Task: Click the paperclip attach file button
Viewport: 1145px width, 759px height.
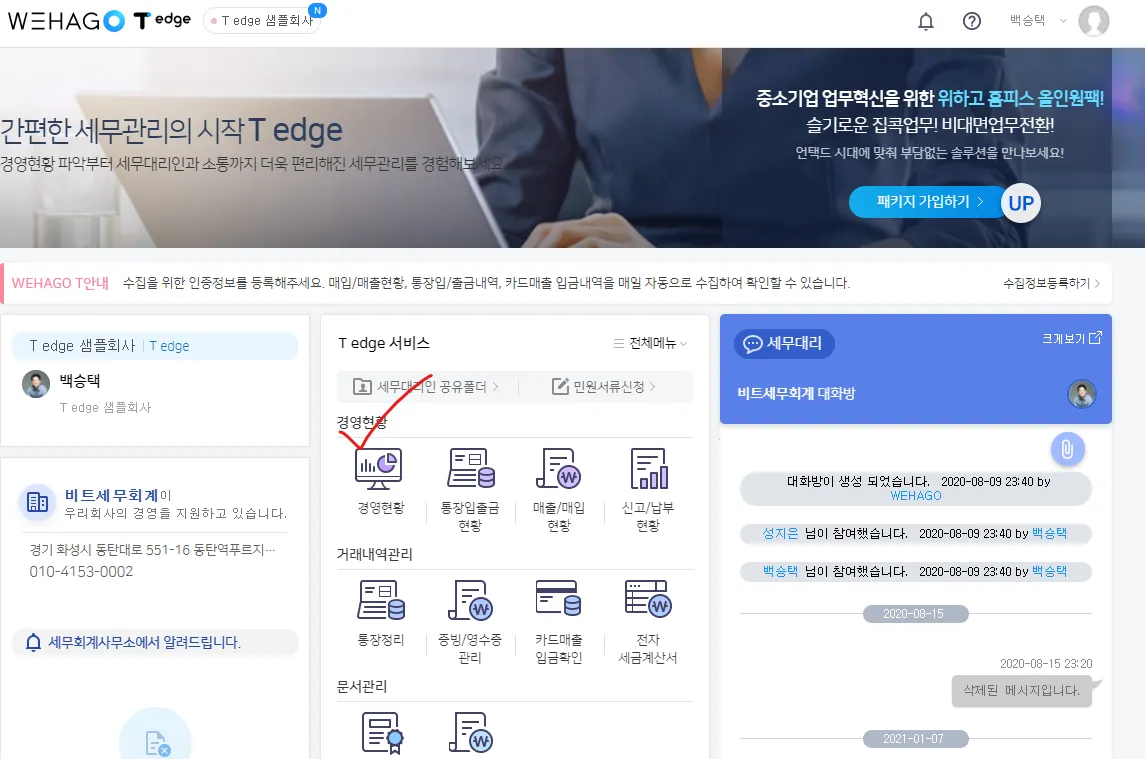Action: (x=1067, y=449)
